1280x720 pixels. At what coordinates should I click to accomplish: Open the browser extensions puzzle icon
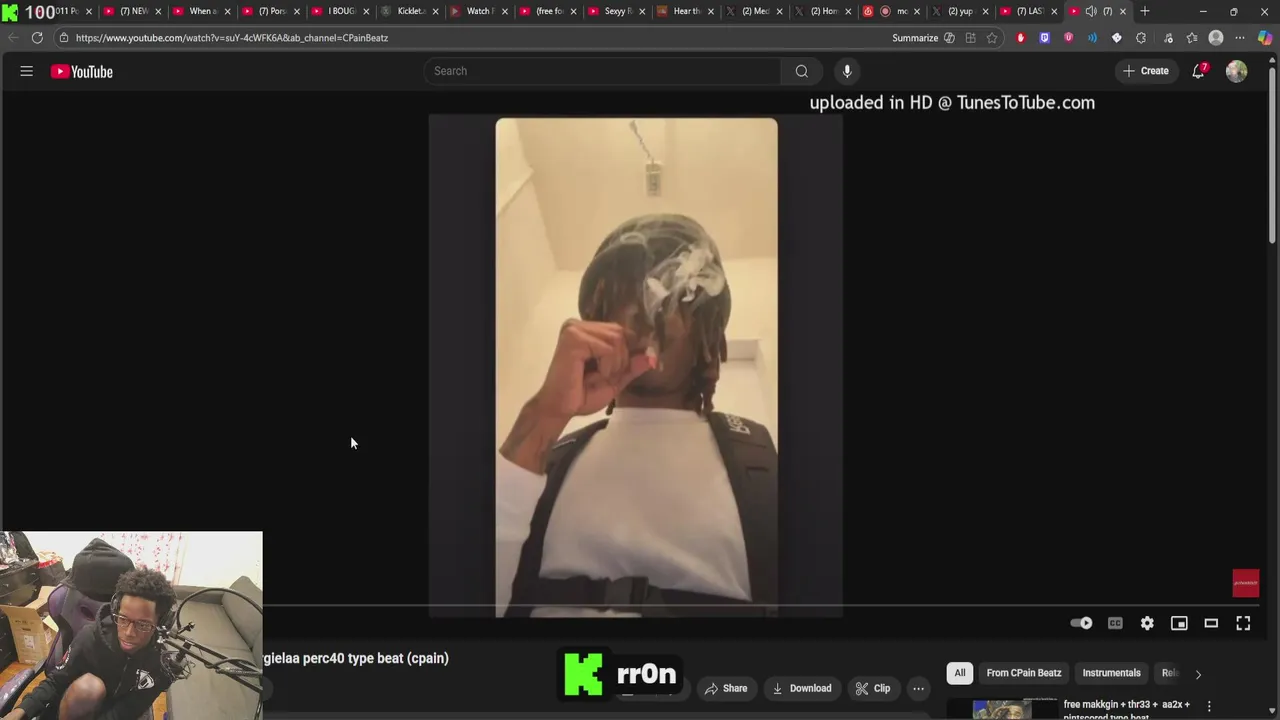click(x=1141, y=38)
